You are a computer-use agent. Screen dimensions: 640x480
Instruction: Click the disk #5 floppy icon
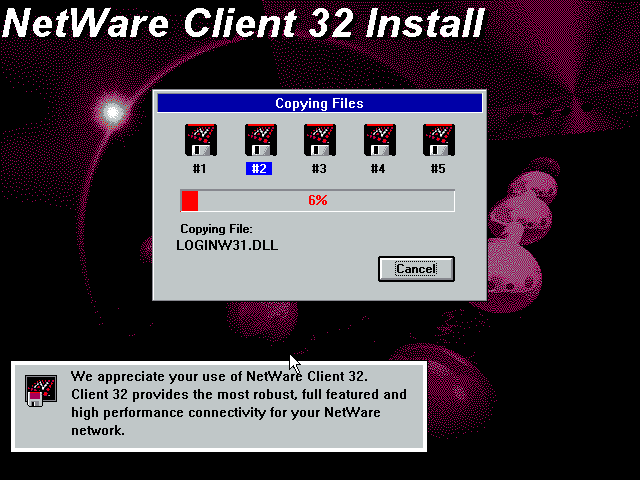click(x=439, y=140)
